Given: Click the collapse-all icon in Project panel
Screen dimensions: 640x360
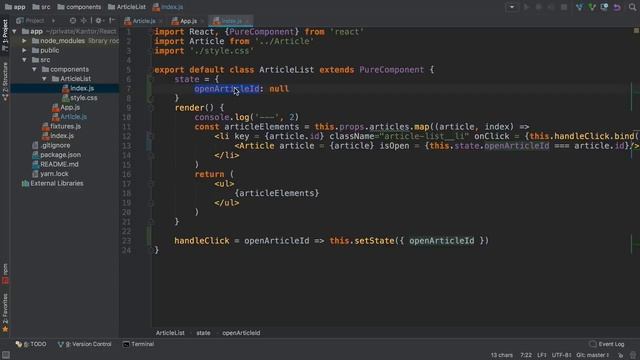Looking at the screenshot, I should (84, 20).
